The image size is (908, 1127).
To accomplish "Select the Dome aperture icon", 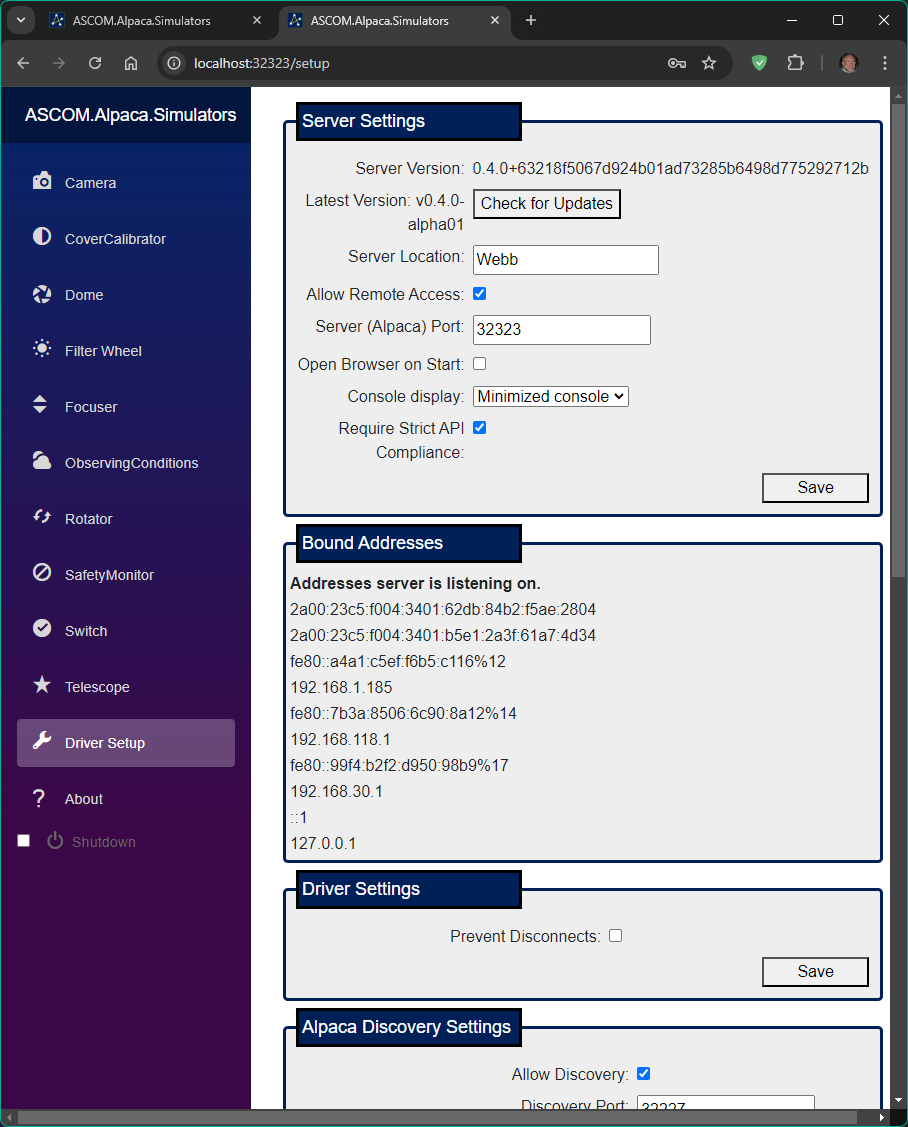I will pos(42,294).
